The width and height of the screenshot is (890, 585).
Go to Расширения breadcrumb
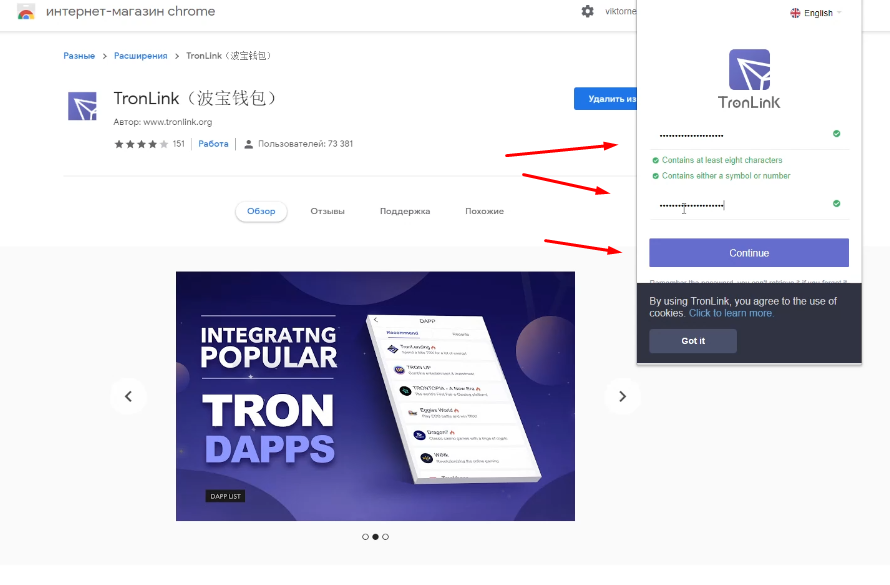141,56
